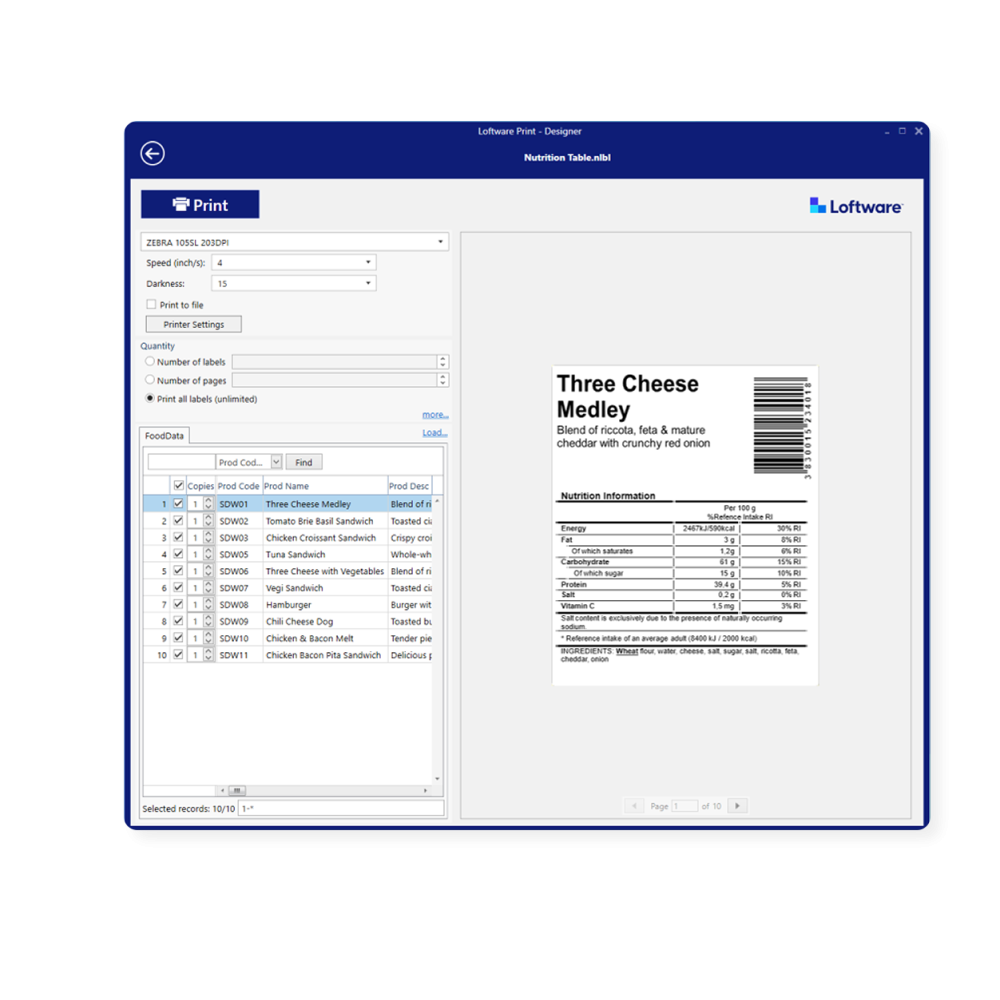This screenshot has height=1000, width=1000.
Task: Enable the Print to file checkbox
Action: [x=151, y=305]
